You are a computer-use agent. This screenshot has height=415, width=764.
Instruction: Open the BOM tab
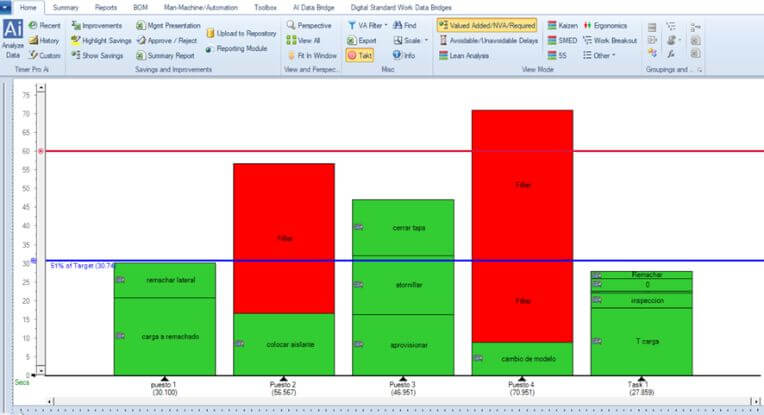tap(140, 7)
